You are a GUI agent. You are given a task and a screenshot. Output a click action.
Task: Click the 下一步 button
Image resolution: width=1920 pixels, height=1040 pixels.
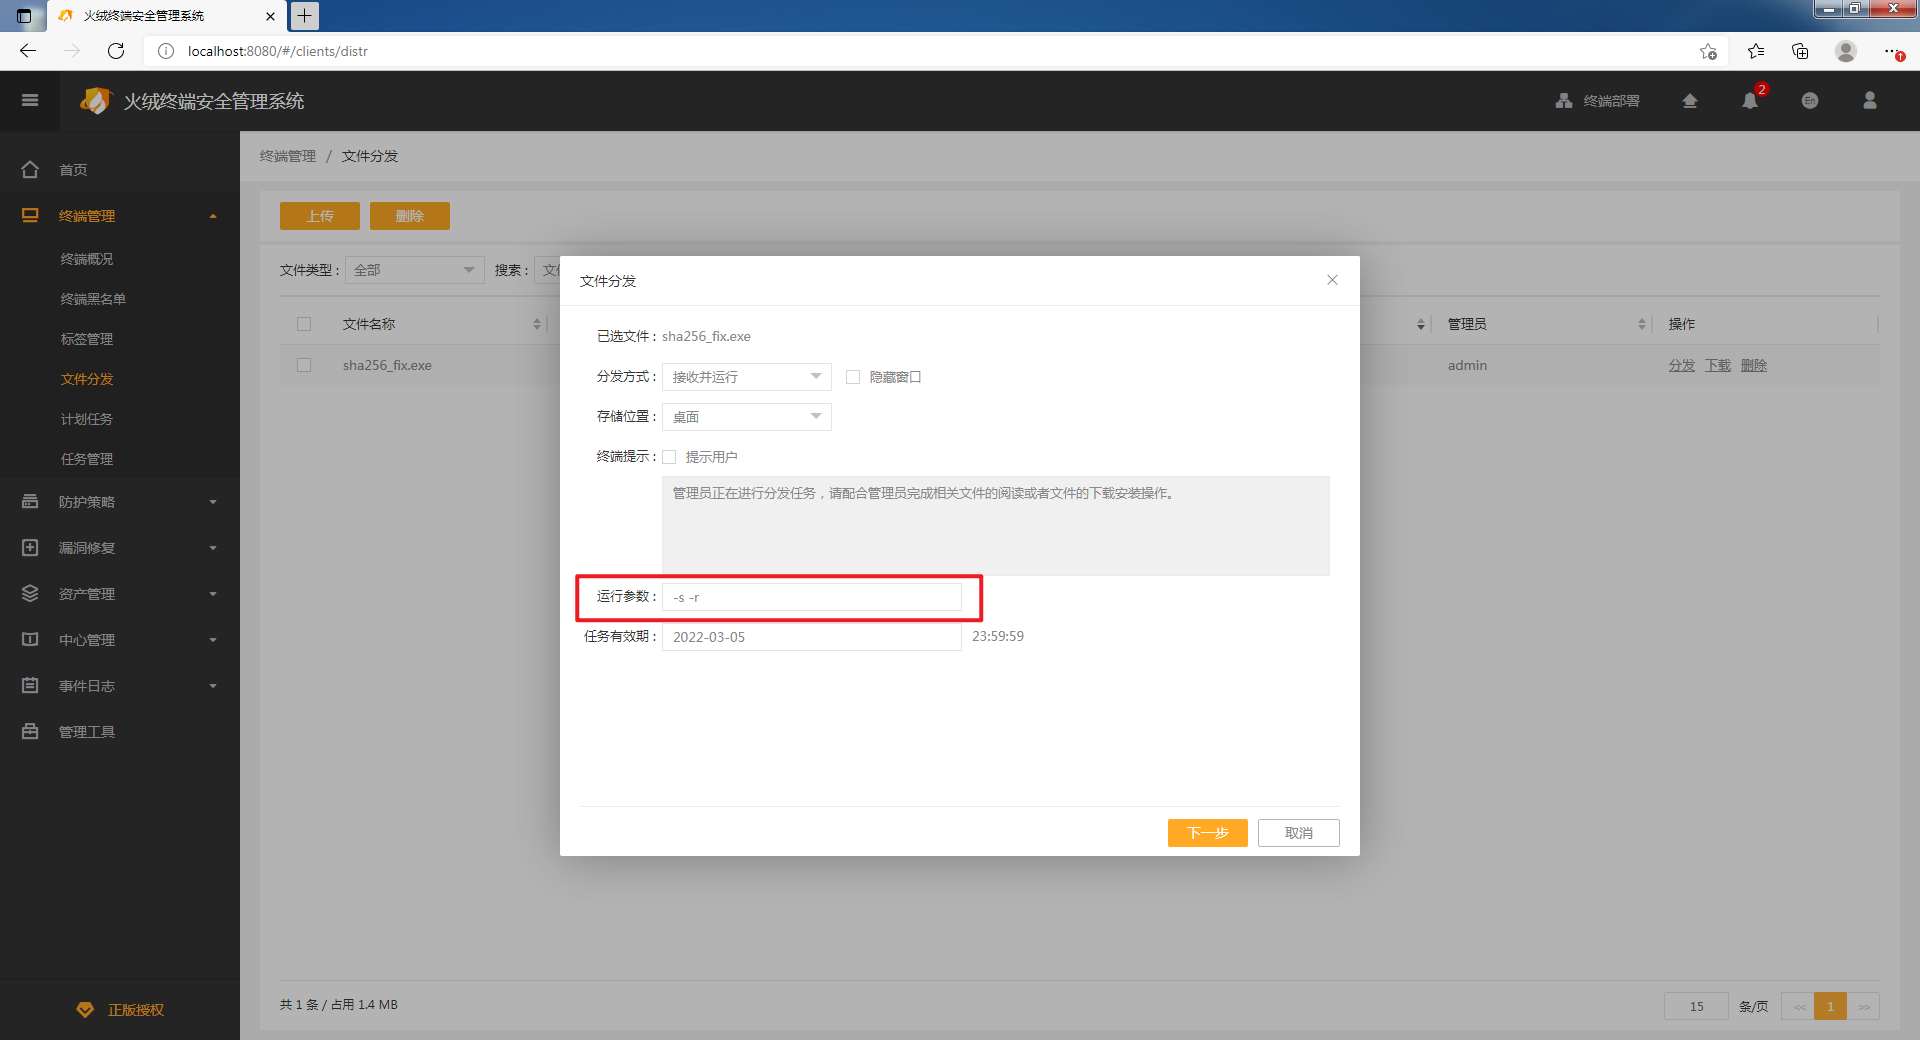(x=1207, y=833)
